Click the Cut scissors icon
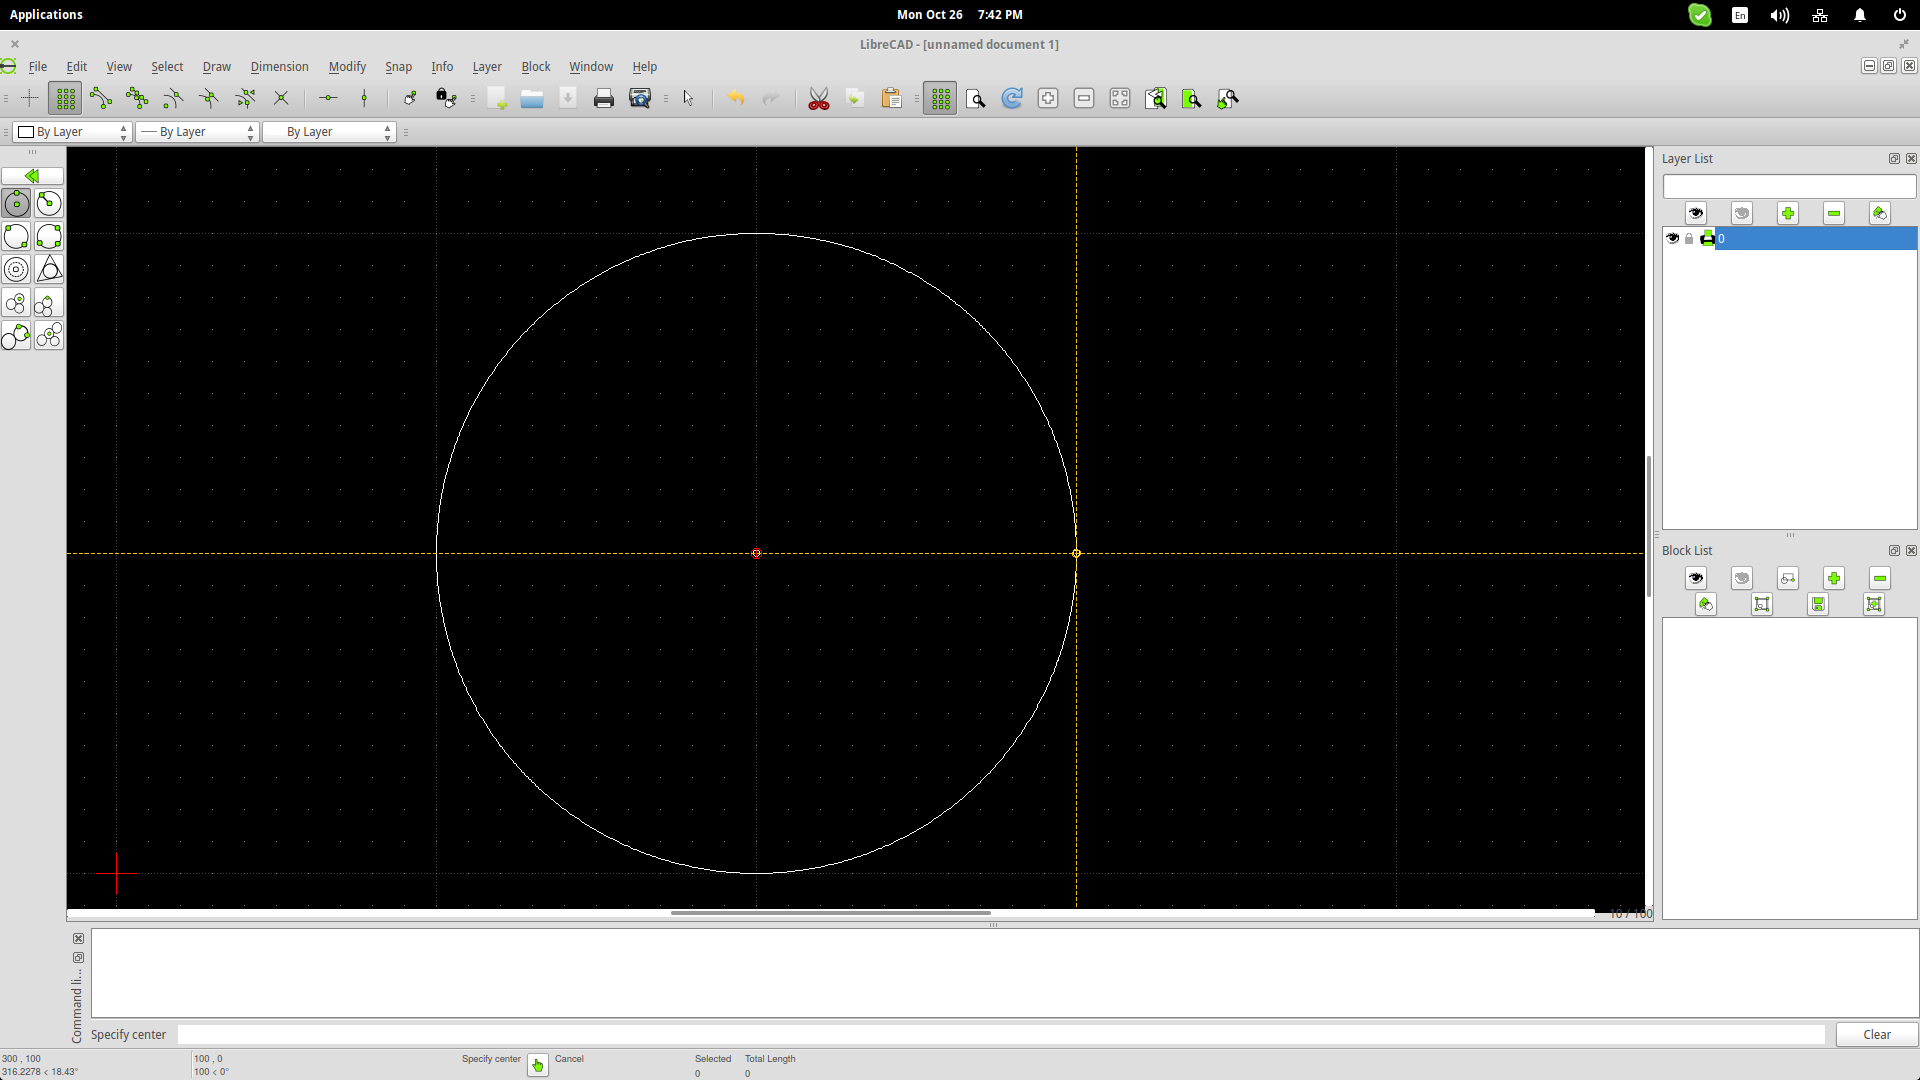1920x1080 pixels. (x=819, y=98)
